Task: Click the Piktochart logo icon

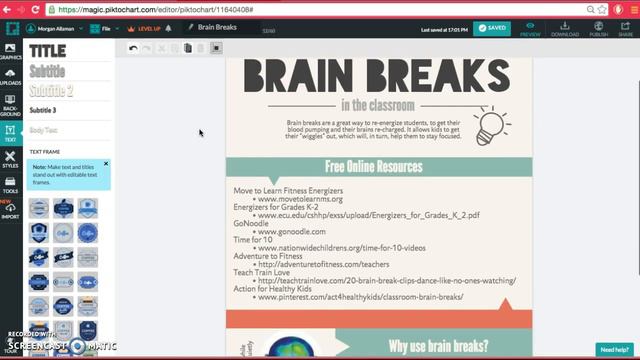Action: (12, 29)
